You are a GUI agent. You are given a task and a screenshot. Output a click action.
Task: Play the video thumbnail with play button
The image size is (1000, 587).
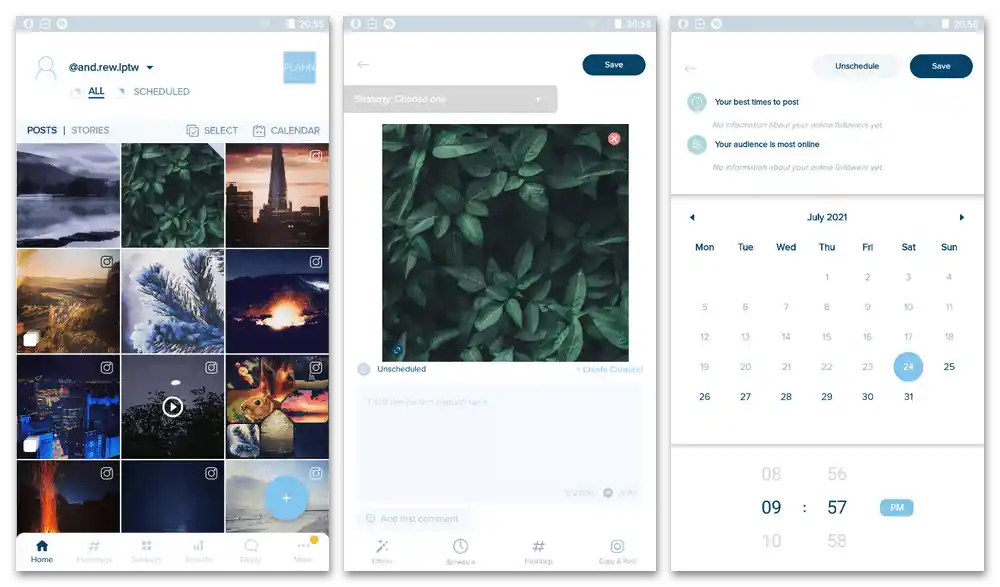tap(173, 407)
